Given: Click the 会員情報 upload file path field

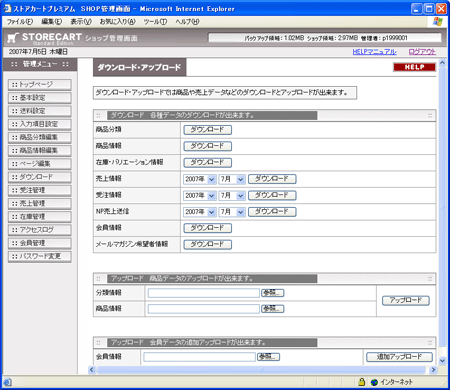Looking at the screenshot, I should click(199, 357).
